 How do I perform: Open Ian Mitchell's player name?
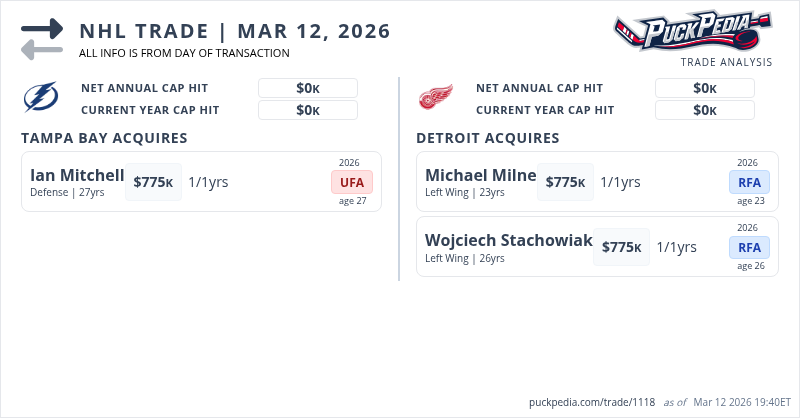77,175
